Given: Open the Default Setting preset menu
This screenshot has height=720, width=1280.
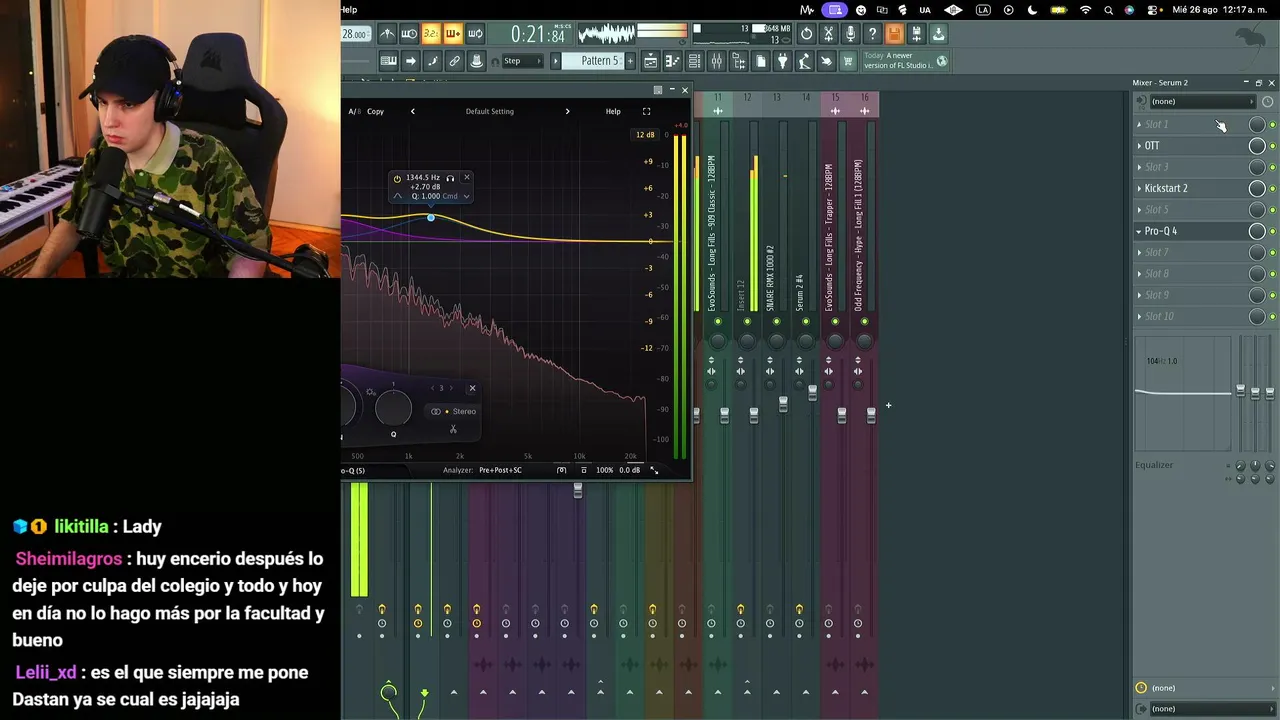Looking at the screenshot, I should [490, 111].
